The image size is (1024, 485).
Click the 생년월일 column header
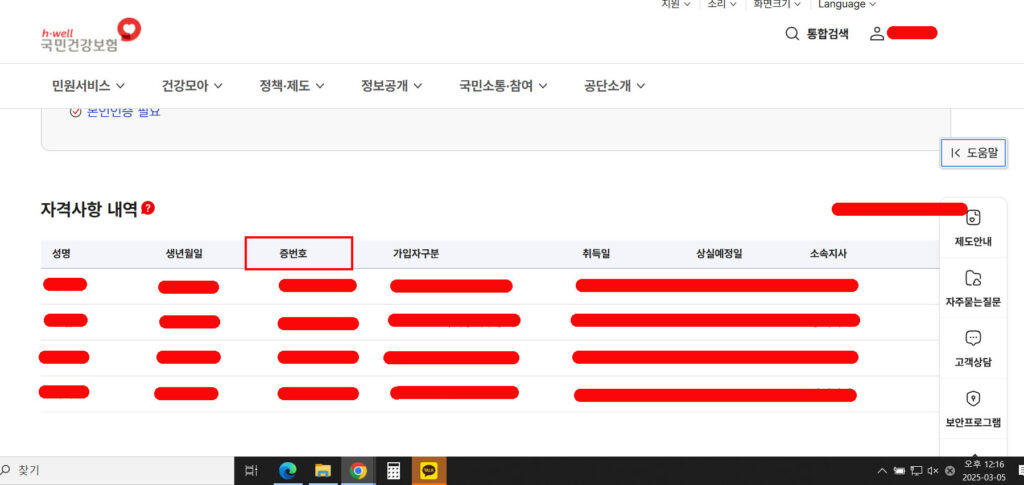[184, 254]
